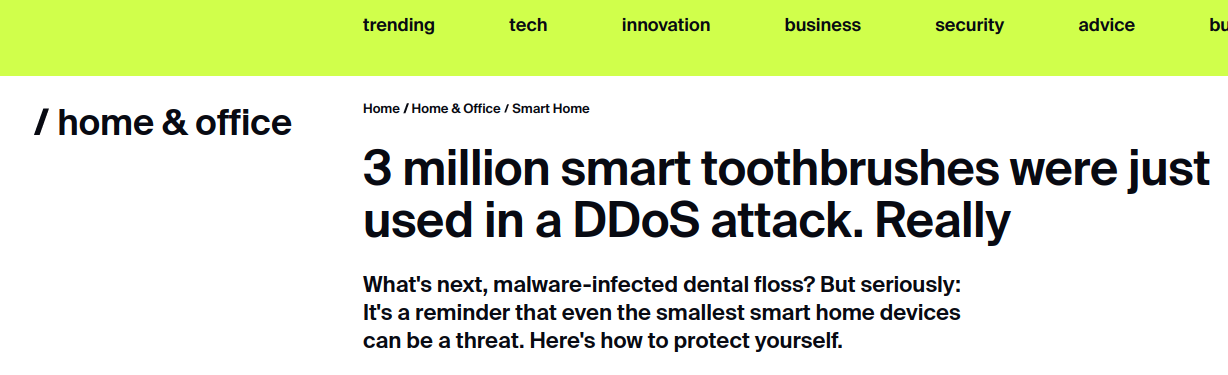The height and width of the screenshot is (375, 1228).
Task: Select the tech navigation item
Action: point(528,25)
